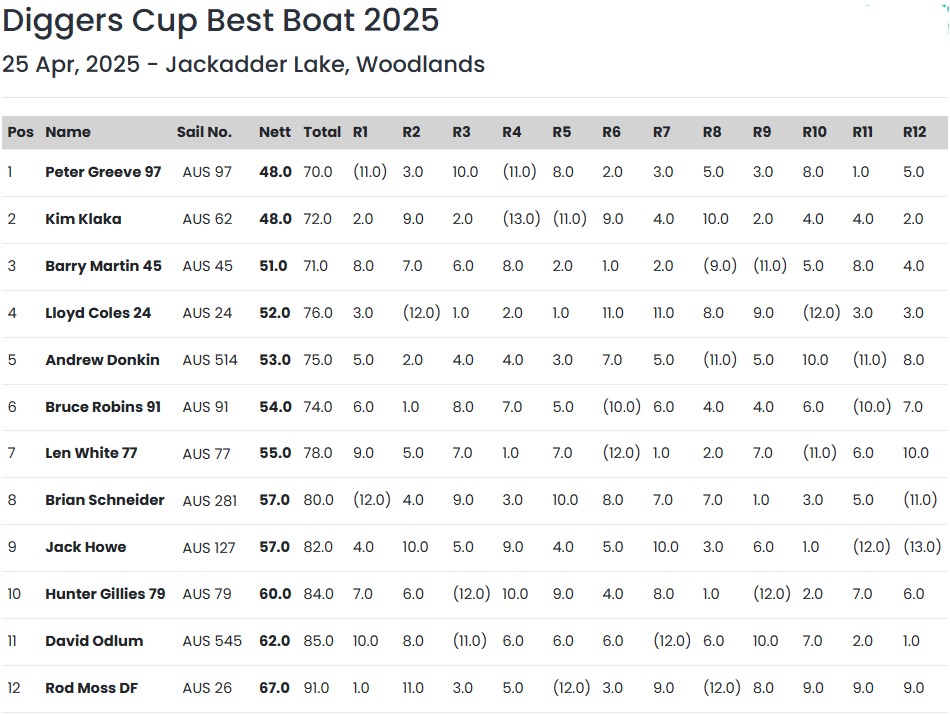Click the Nett column header
950x715 pixels.
(275, 132)
